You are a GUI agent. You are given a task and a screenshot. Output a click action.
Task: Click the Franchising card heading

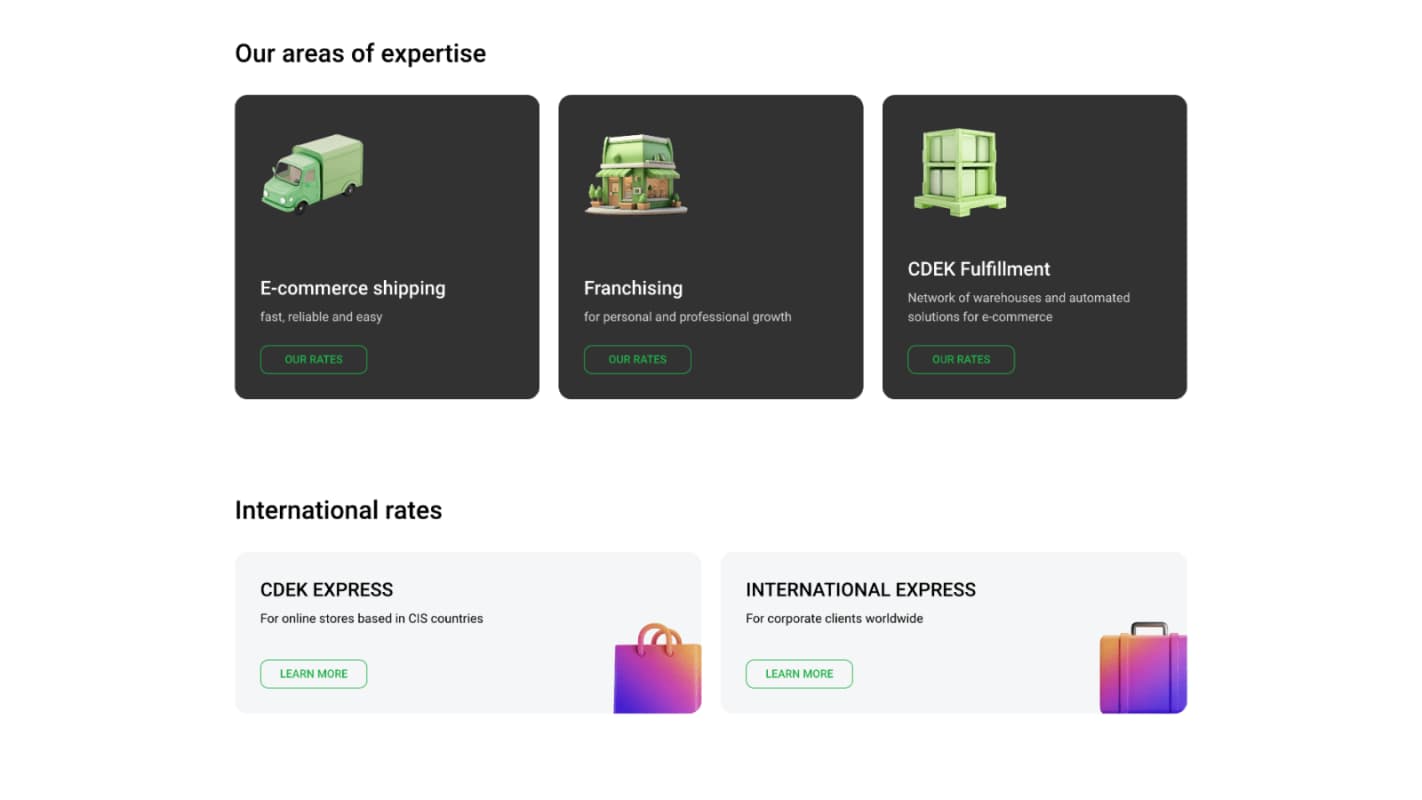pos(633,288)
